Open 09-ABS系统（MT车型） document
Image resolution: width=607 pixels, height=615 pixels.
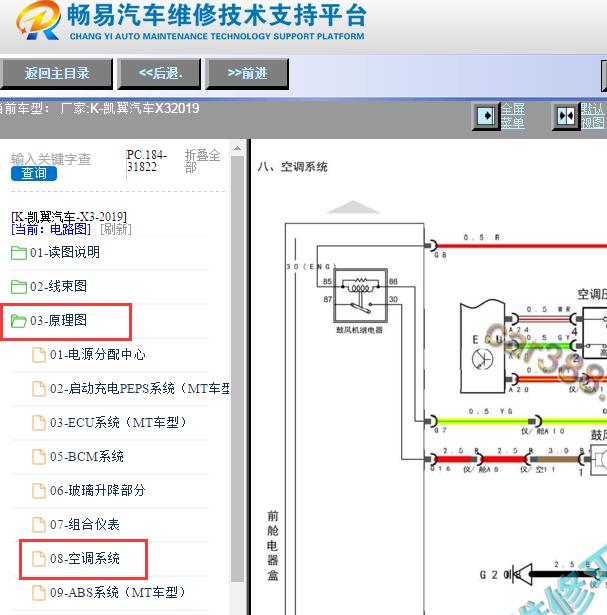click(x=118, y=593)
